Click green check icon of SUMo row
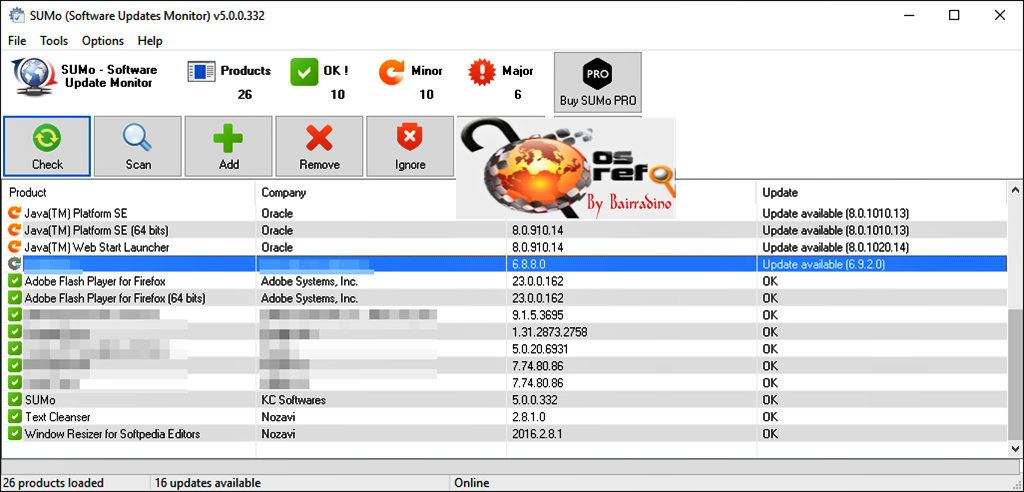Screen dimensions: 1024x492 tap(14, 399)
